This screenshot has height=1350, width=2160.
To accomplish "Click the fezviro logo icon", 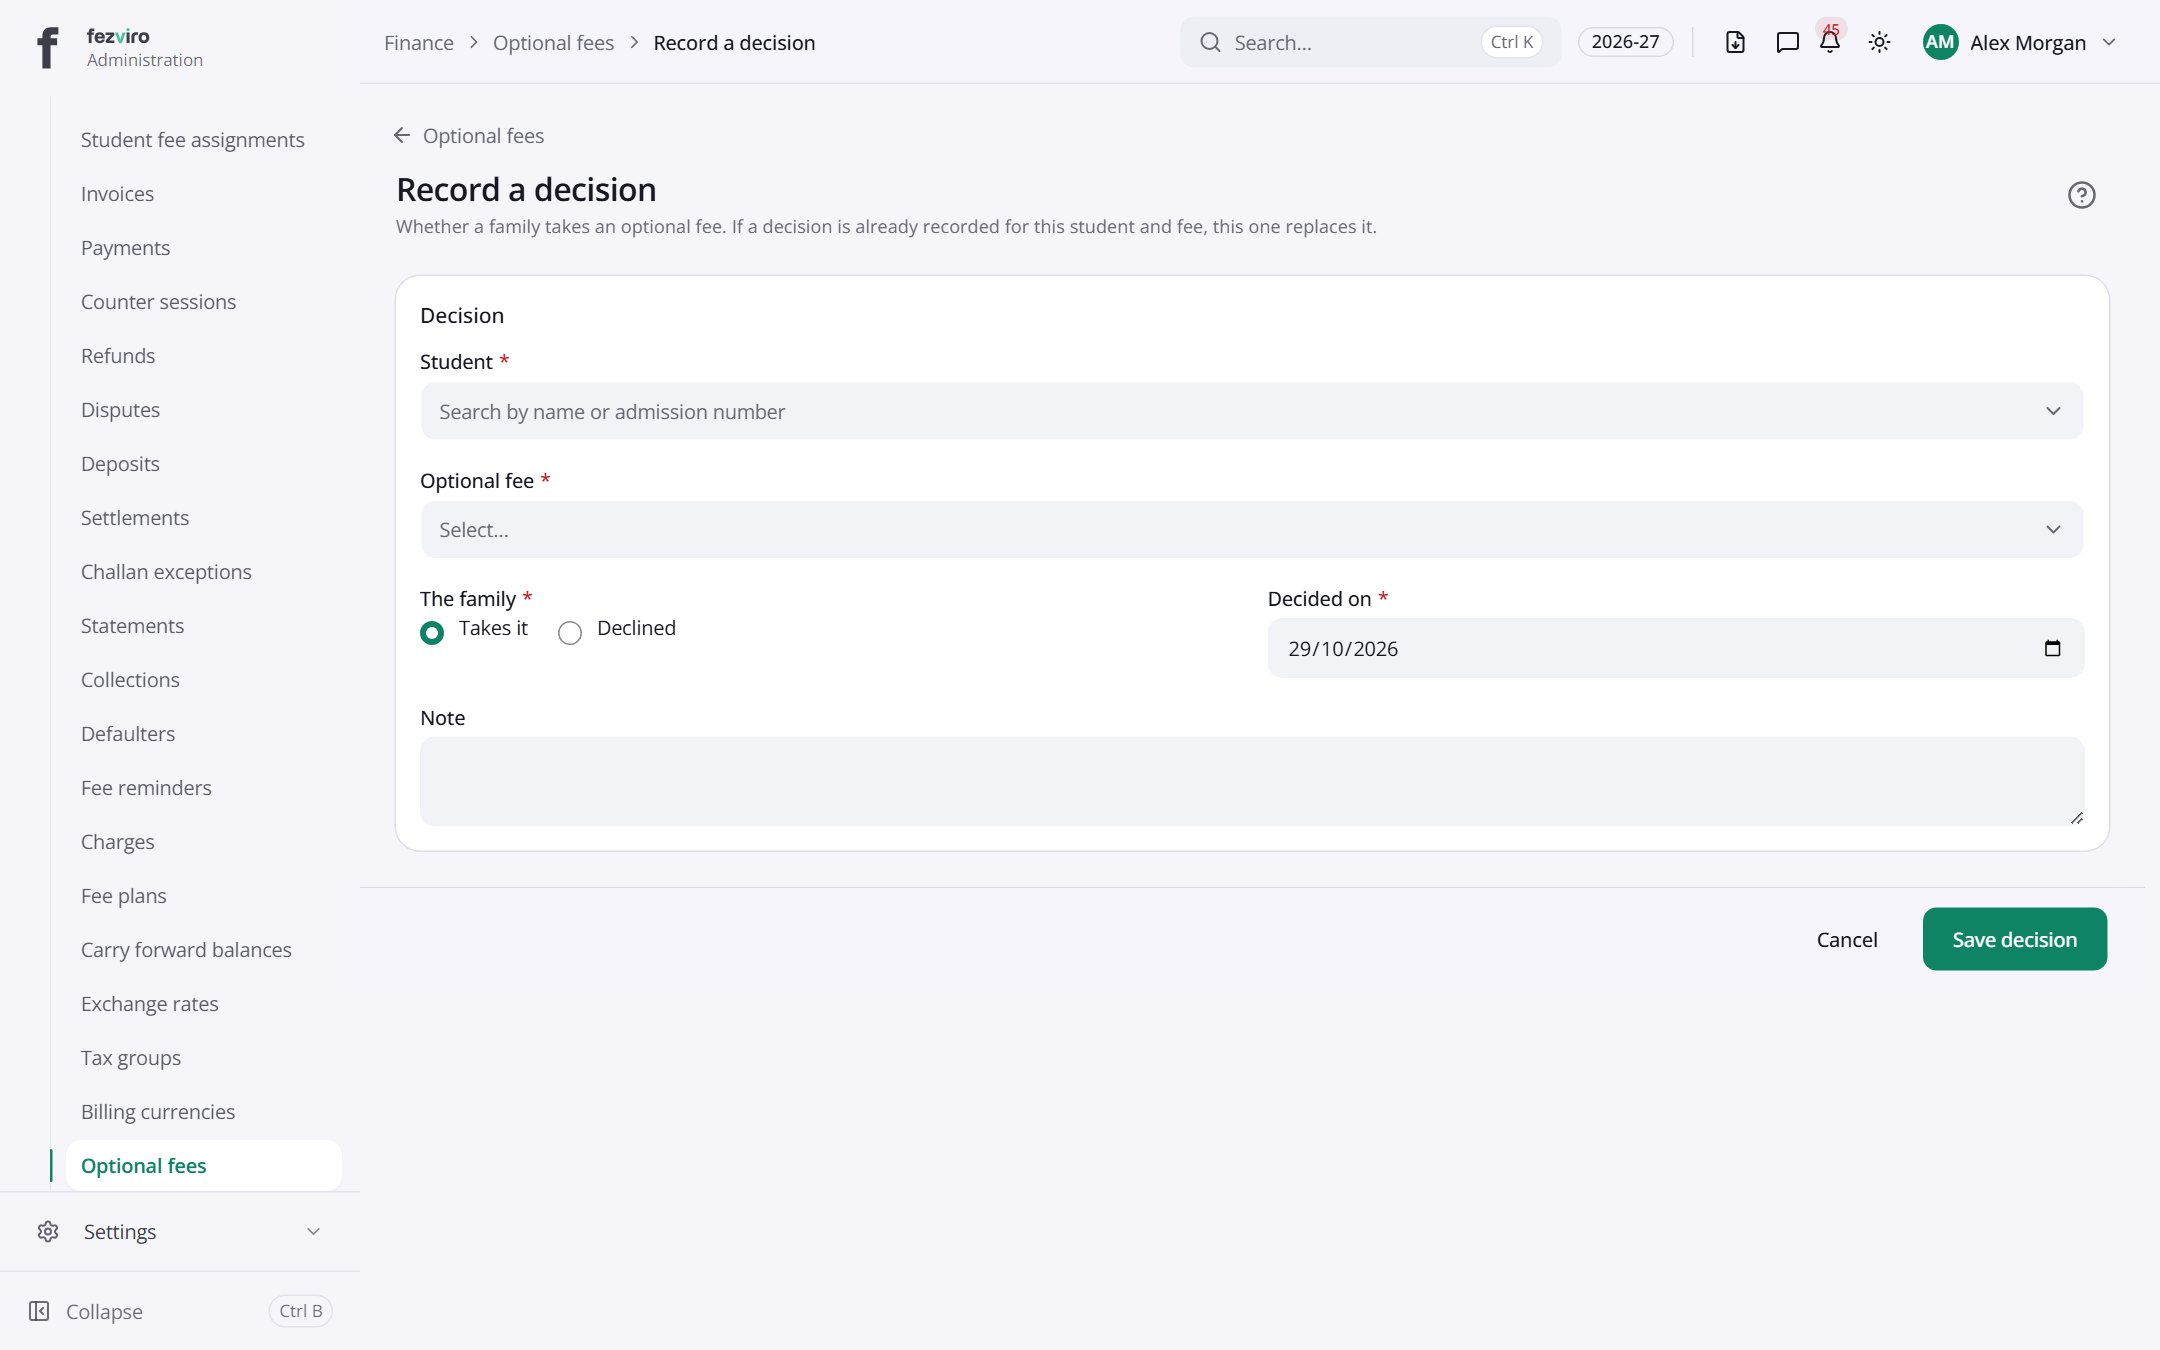I will click(47, 47).
